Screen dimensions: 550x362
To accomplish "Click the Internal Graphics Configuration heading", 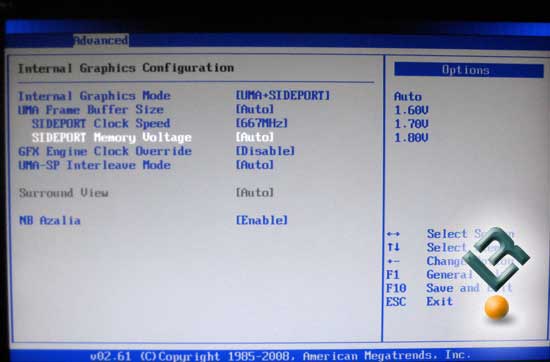I will [x=126, y=68].
